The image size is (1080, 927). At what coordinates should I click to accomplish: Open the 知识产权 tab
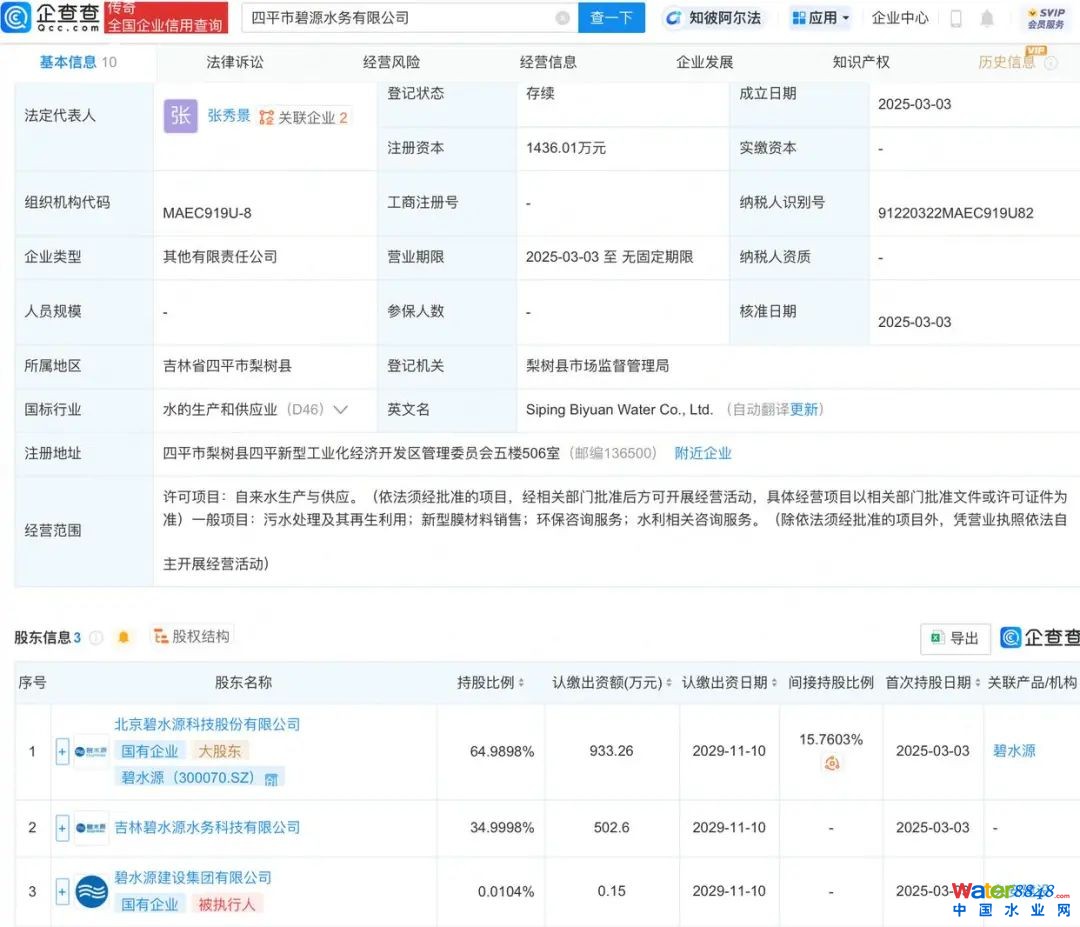861,62
